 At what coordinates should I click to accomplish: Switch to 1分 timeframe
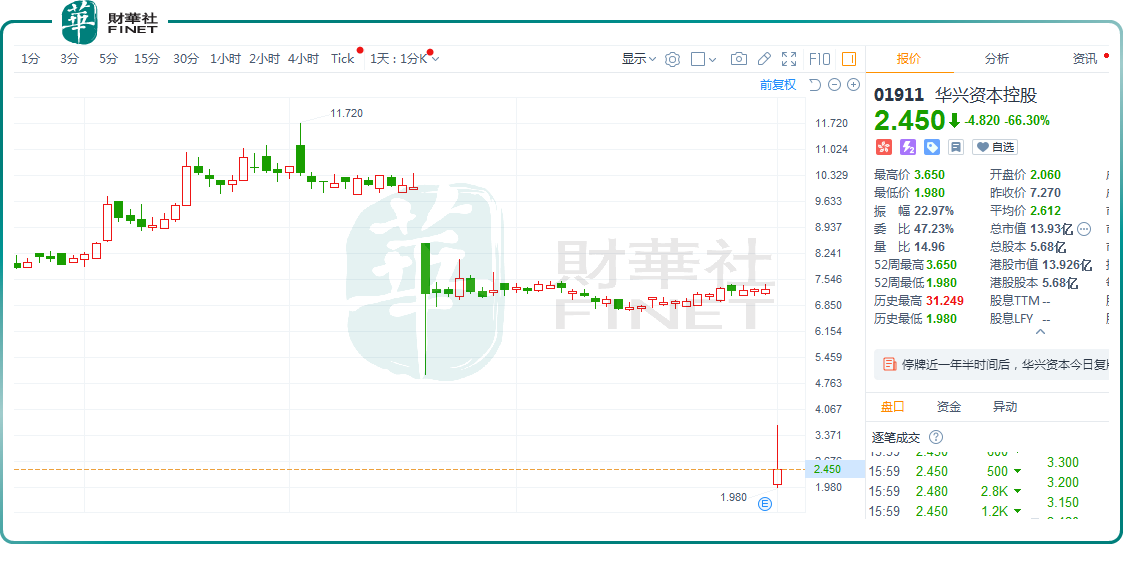point(30,59)
